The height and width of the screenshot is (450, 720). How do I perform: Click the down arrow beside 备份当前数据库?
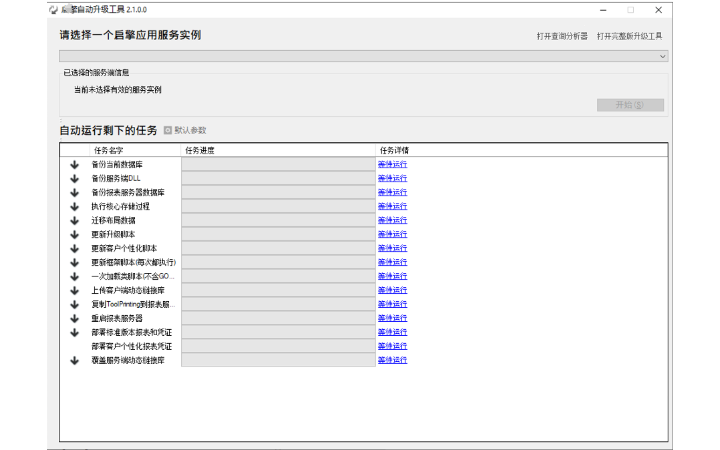74,165
